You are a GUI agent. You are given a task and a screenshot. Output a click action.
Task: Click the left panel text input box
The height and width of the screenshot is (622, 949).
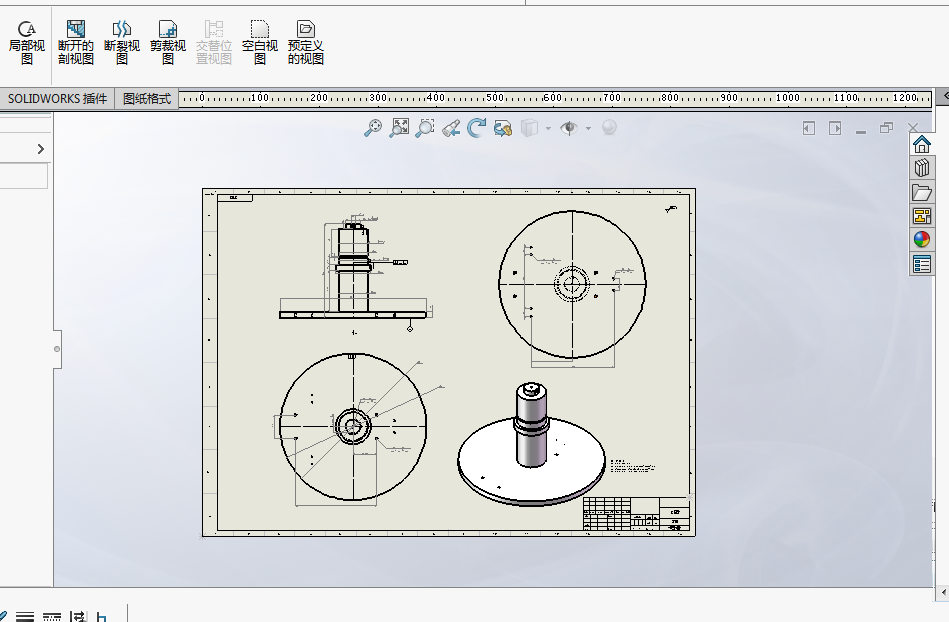pos(24,176)
